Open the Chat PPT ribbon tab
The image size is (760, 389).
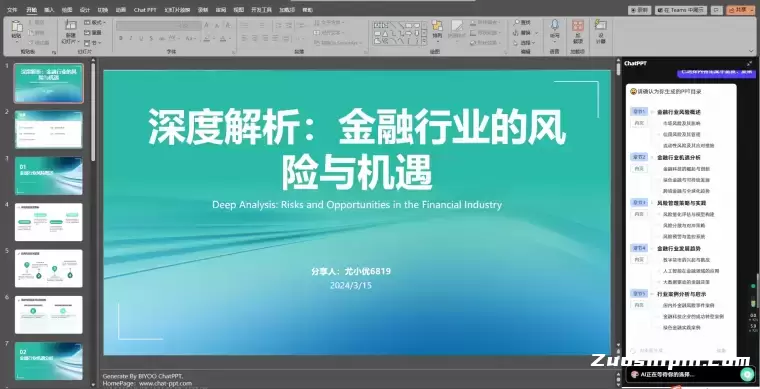(x=145, y=10)
